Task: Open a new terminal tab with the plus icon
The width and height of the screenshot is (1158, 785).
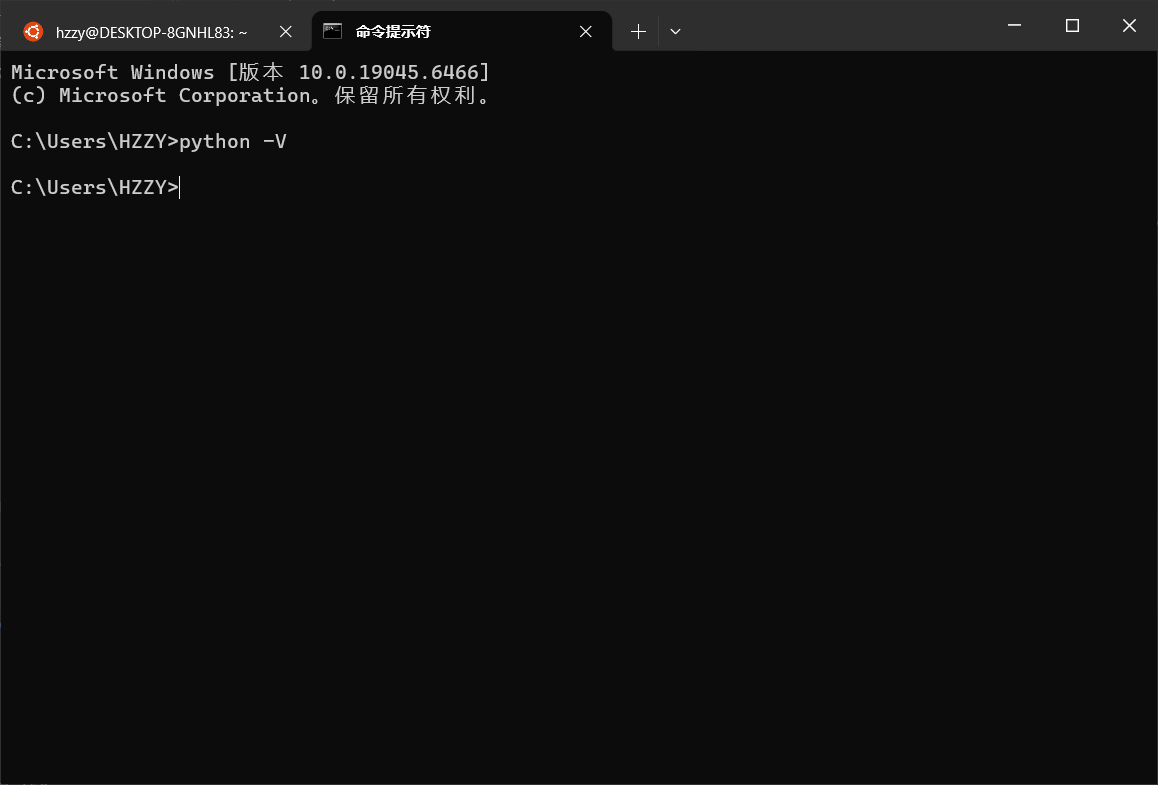Action: pyautogui.click(x=638, y=31)
